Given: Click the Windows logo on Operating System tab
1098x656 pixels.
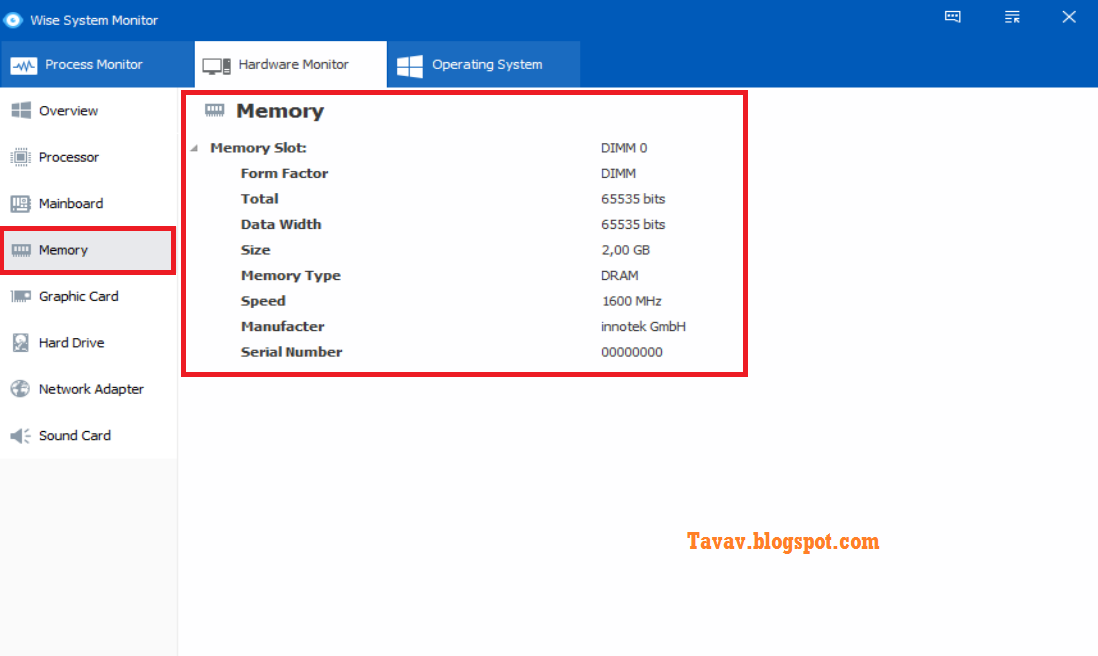Looking at the screenshot, I should click(409, 64).
